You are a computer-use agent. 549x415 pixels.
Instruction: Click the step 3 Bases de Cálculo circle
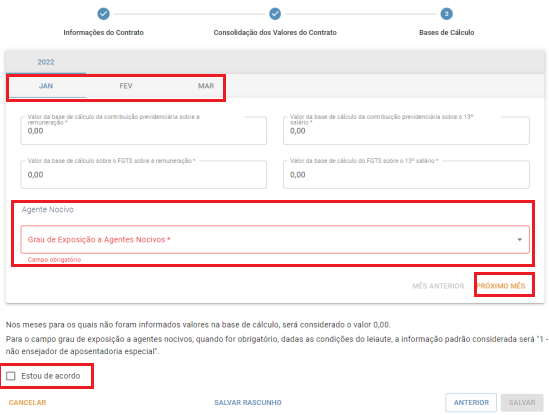[446, 14]
